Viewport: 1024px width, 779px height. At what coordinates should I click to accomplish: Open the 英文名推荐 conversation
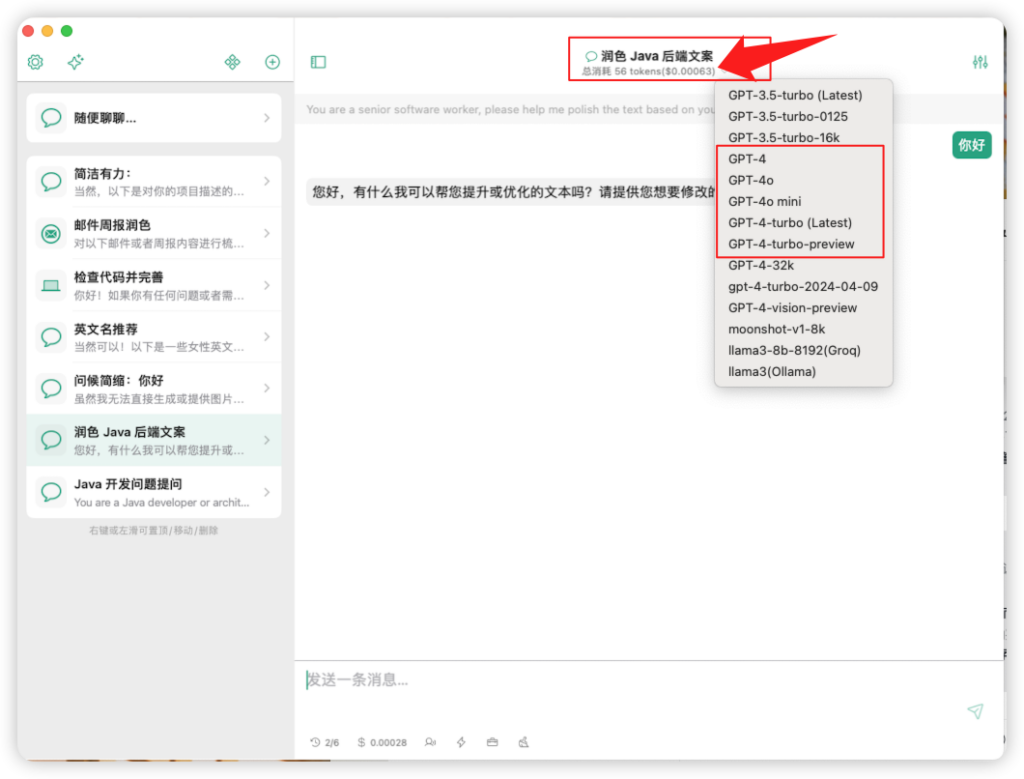154,337
